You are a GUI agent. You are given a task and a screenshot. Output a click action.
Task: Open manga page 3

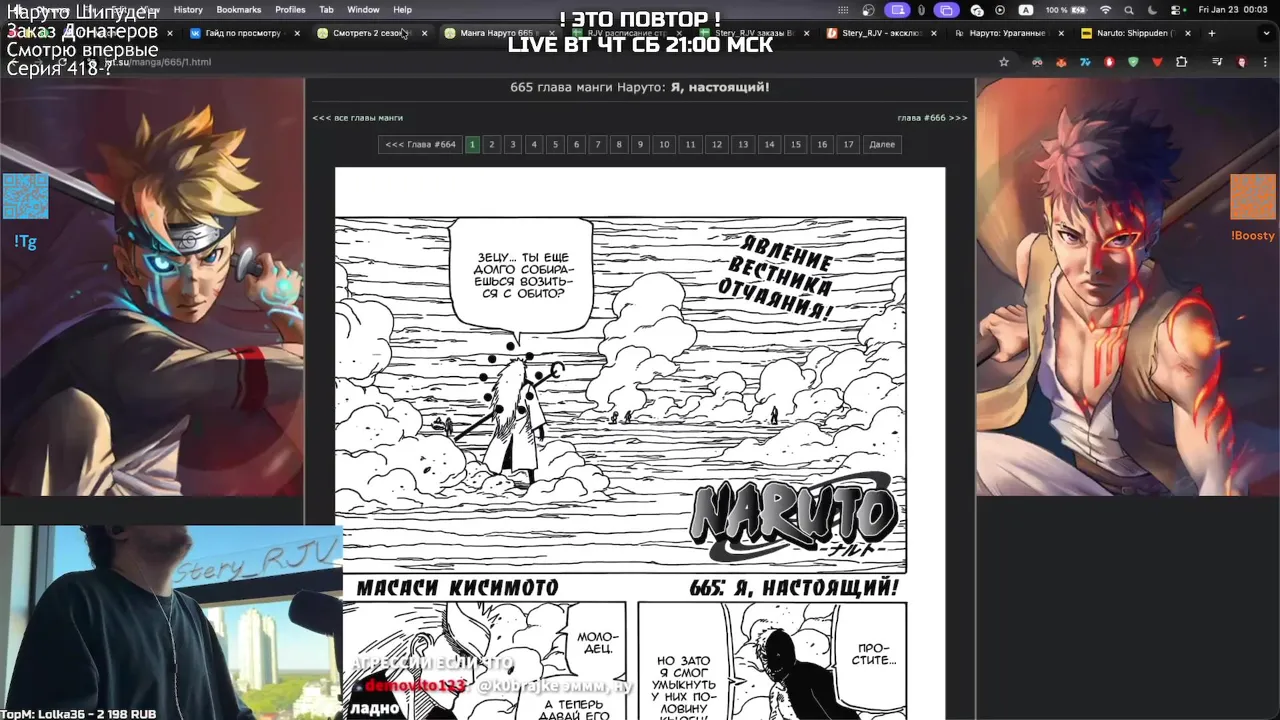pos(513,145)
